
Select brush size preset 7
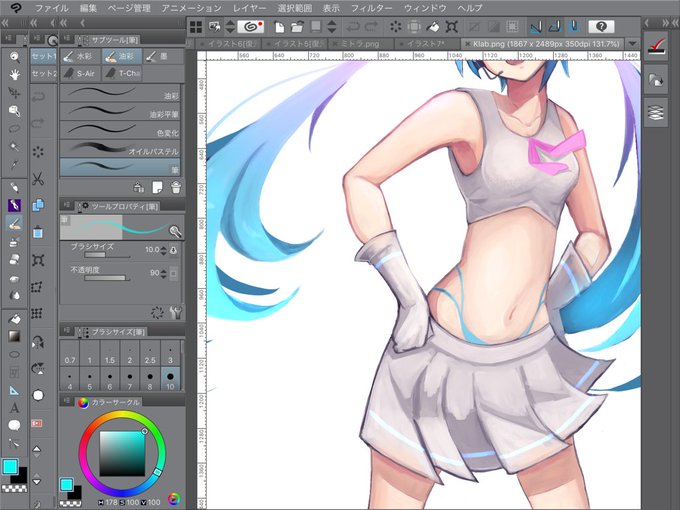130,379
